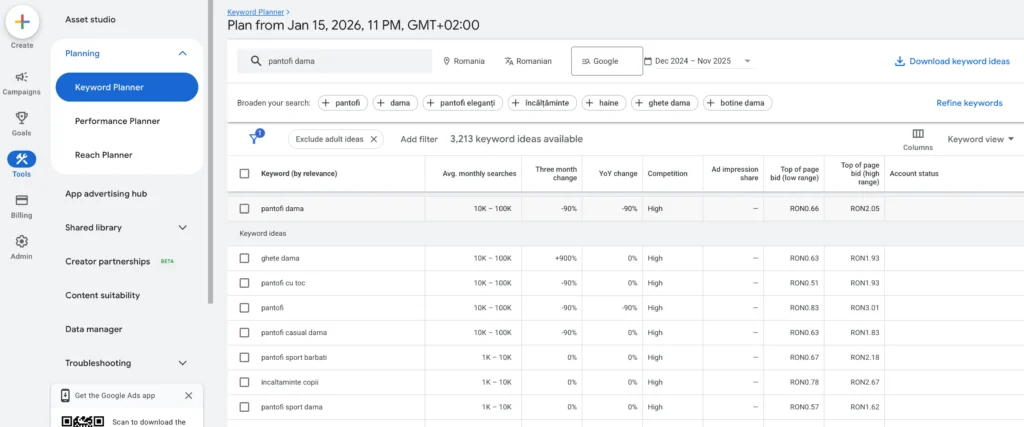Click the sidebar vertical scrollbar
The height and width of the screenshot is (427, 1024).
coord(210,151)
